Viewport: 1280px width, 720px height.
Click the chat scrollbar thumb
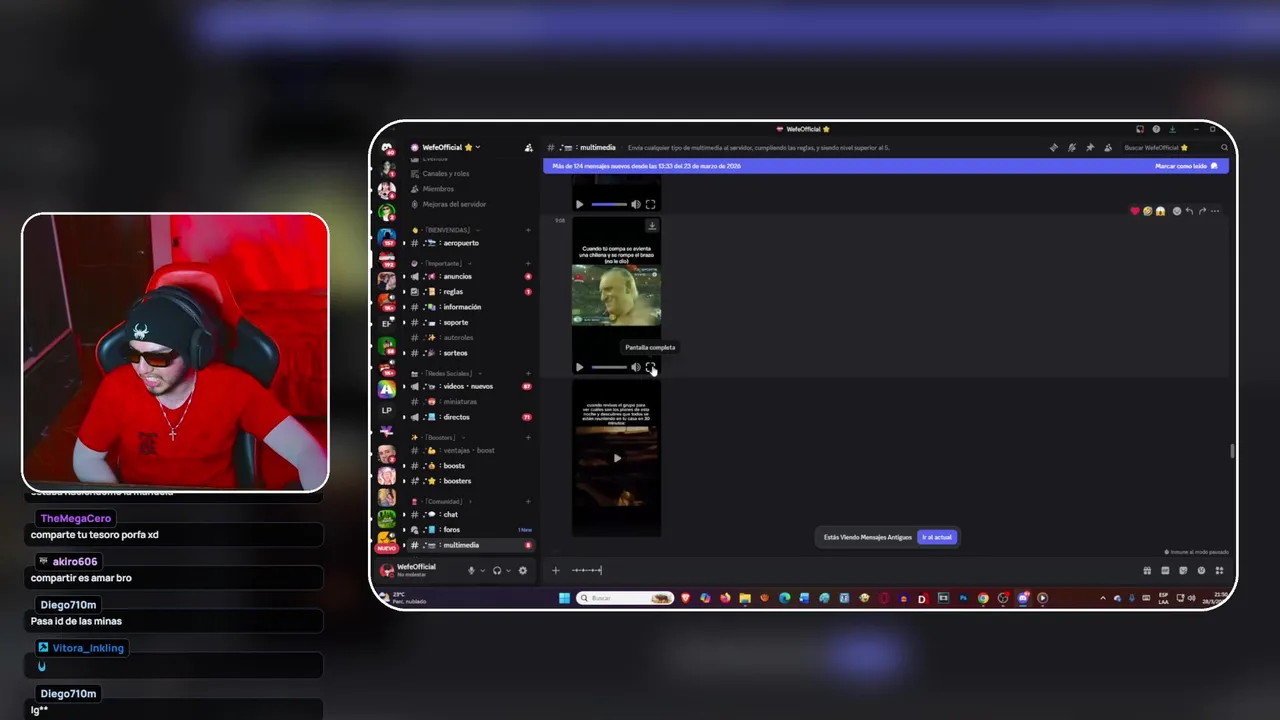(1232, 451)
